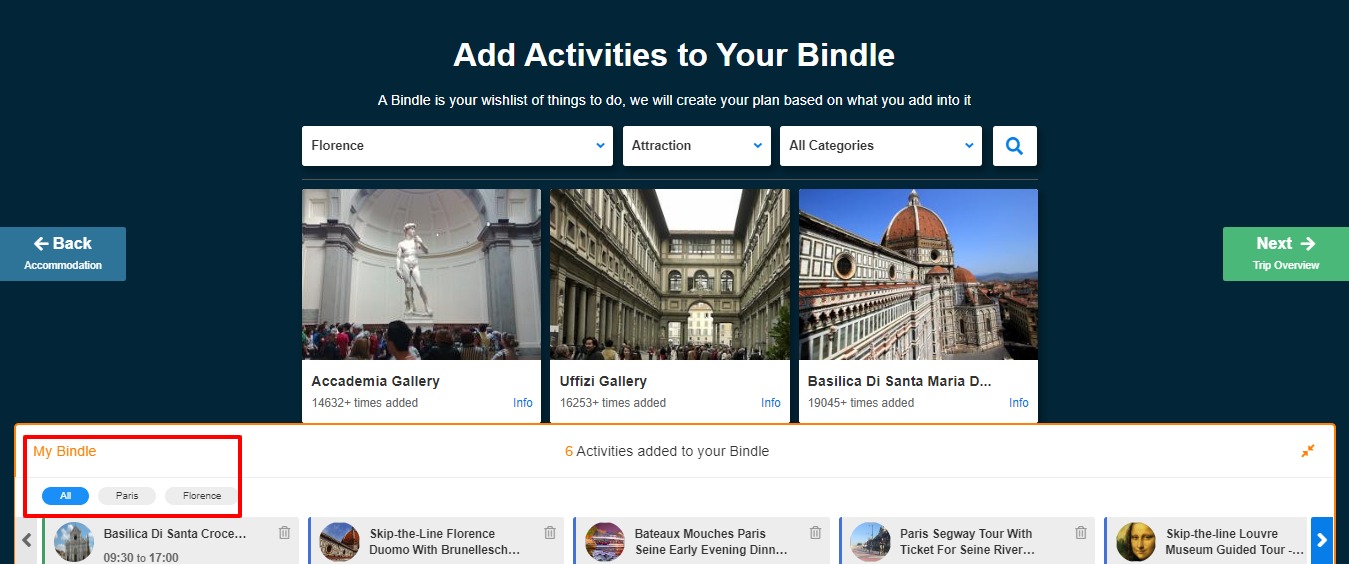1349x564 pixels.
Task: Click the magnifying glass search button
Action: (1014, 146)
